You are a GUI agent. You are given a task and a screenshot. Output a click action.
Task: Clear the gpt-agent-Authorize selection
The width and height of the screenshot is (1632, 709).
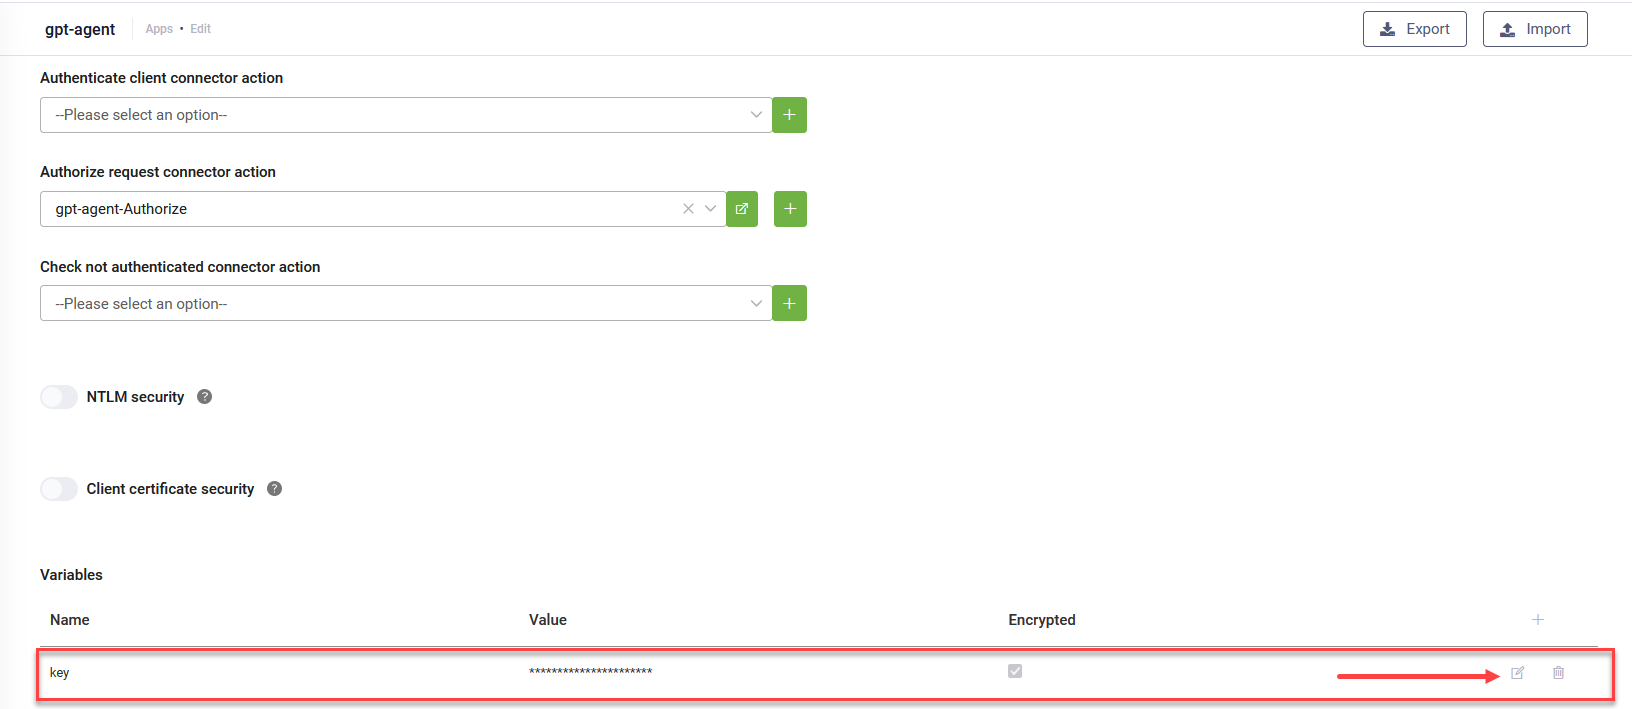pos(688,209)
